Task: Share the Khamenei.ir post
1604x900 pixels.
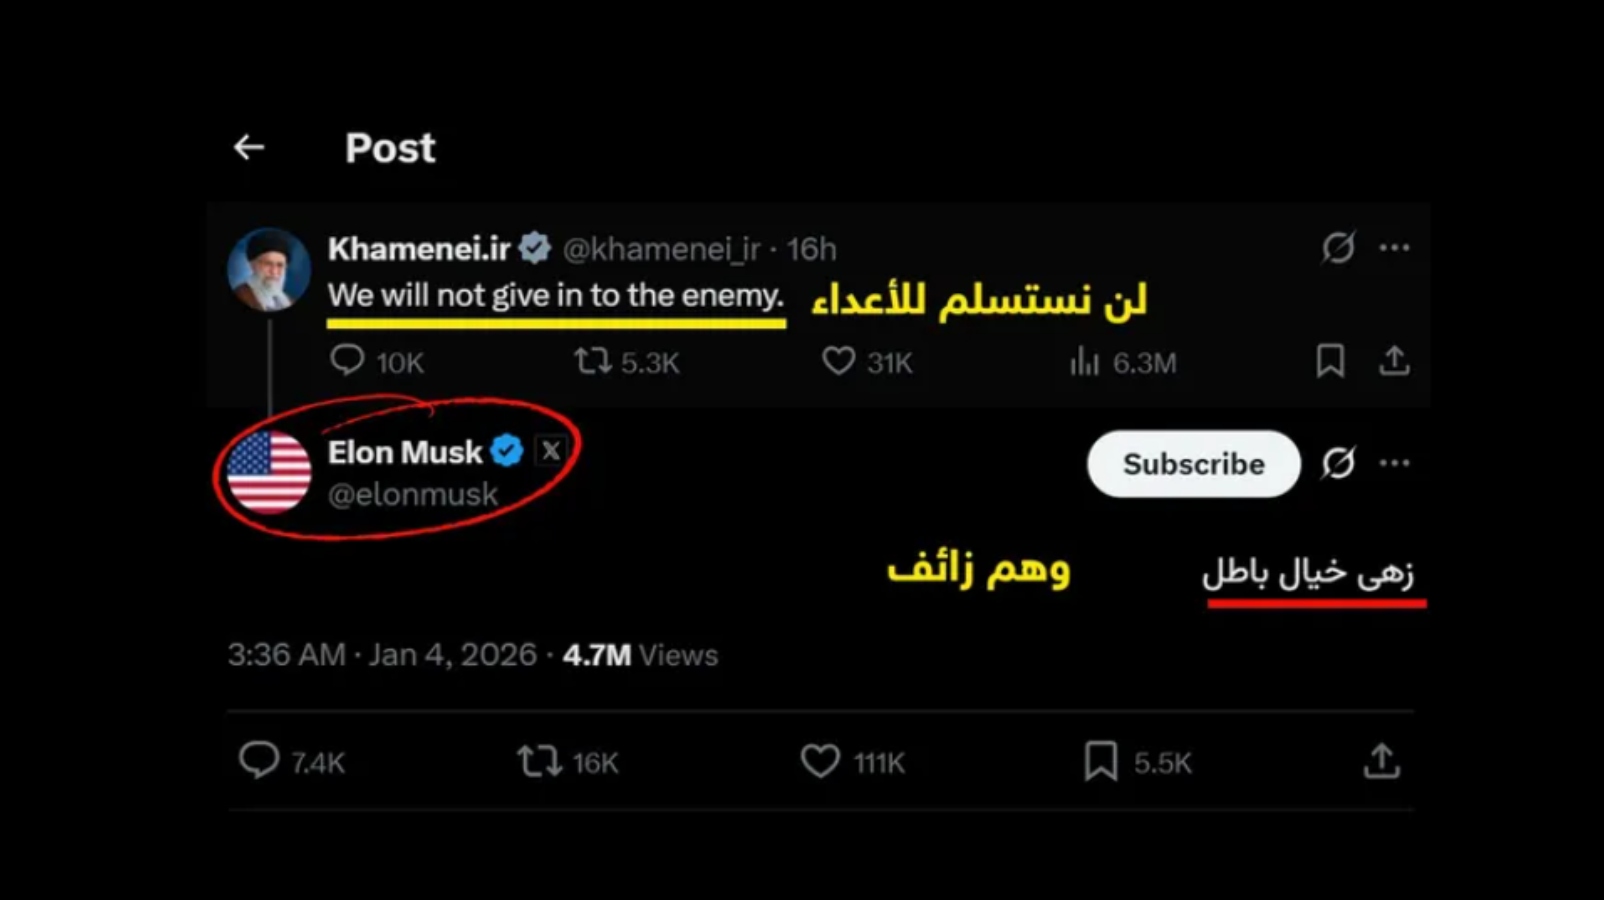Action: (x=1394, y=360)
